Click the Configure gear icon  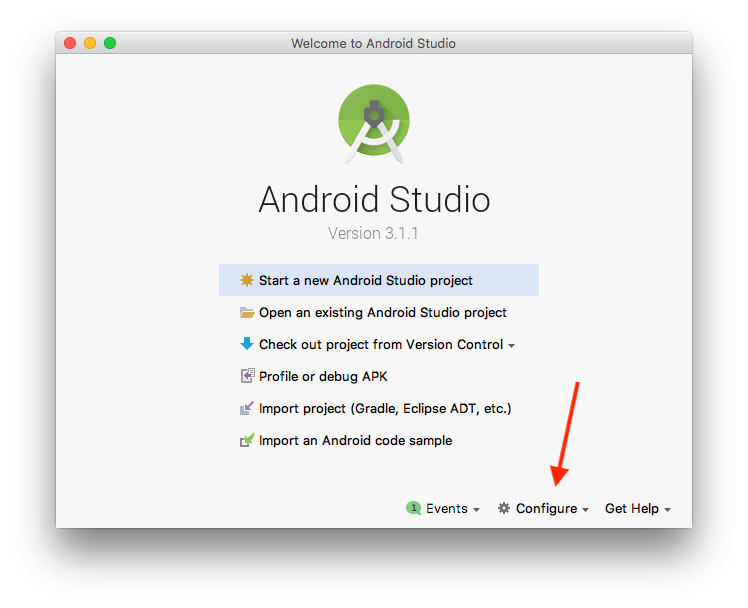[x=504, y=508]
